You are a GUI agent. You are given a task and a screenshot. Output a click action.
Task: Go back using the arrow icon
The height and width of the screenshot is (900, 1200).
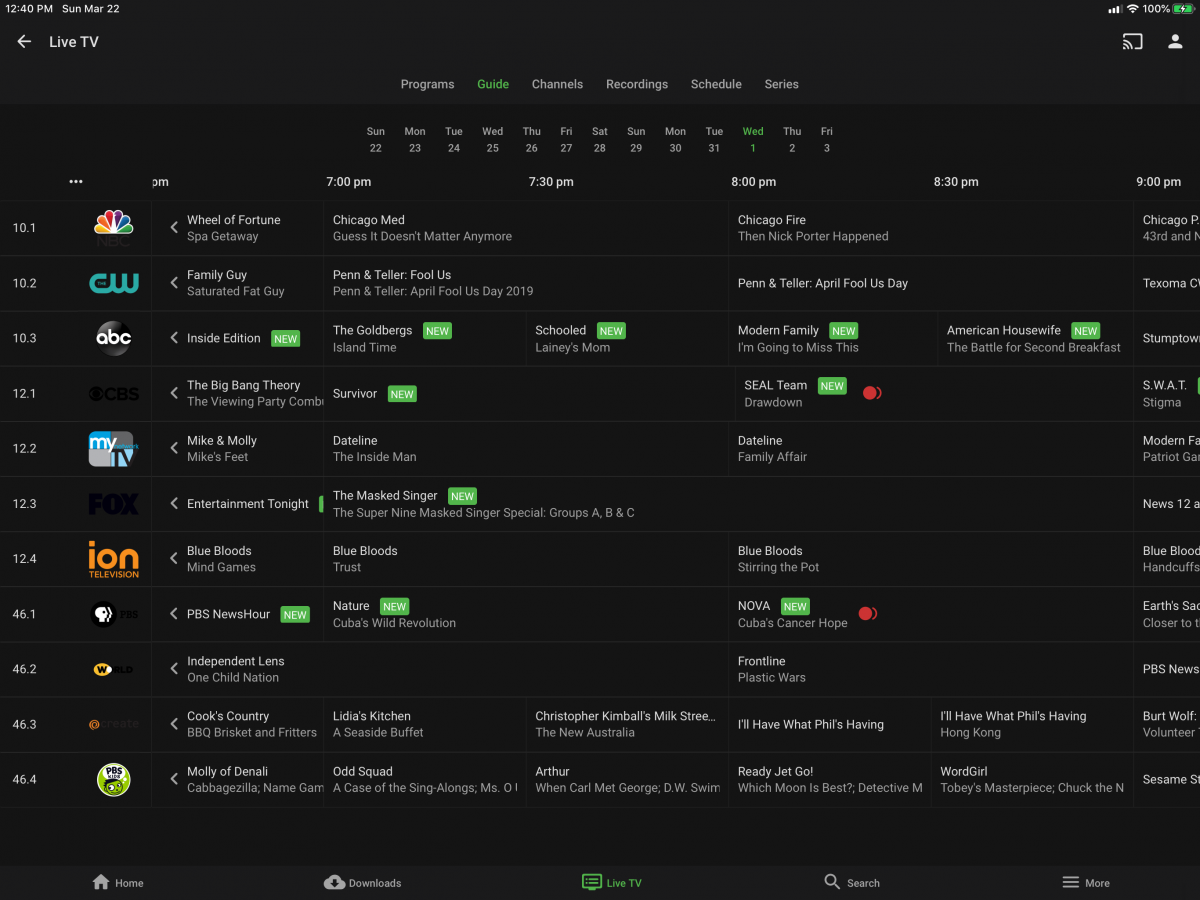point(24,42)
